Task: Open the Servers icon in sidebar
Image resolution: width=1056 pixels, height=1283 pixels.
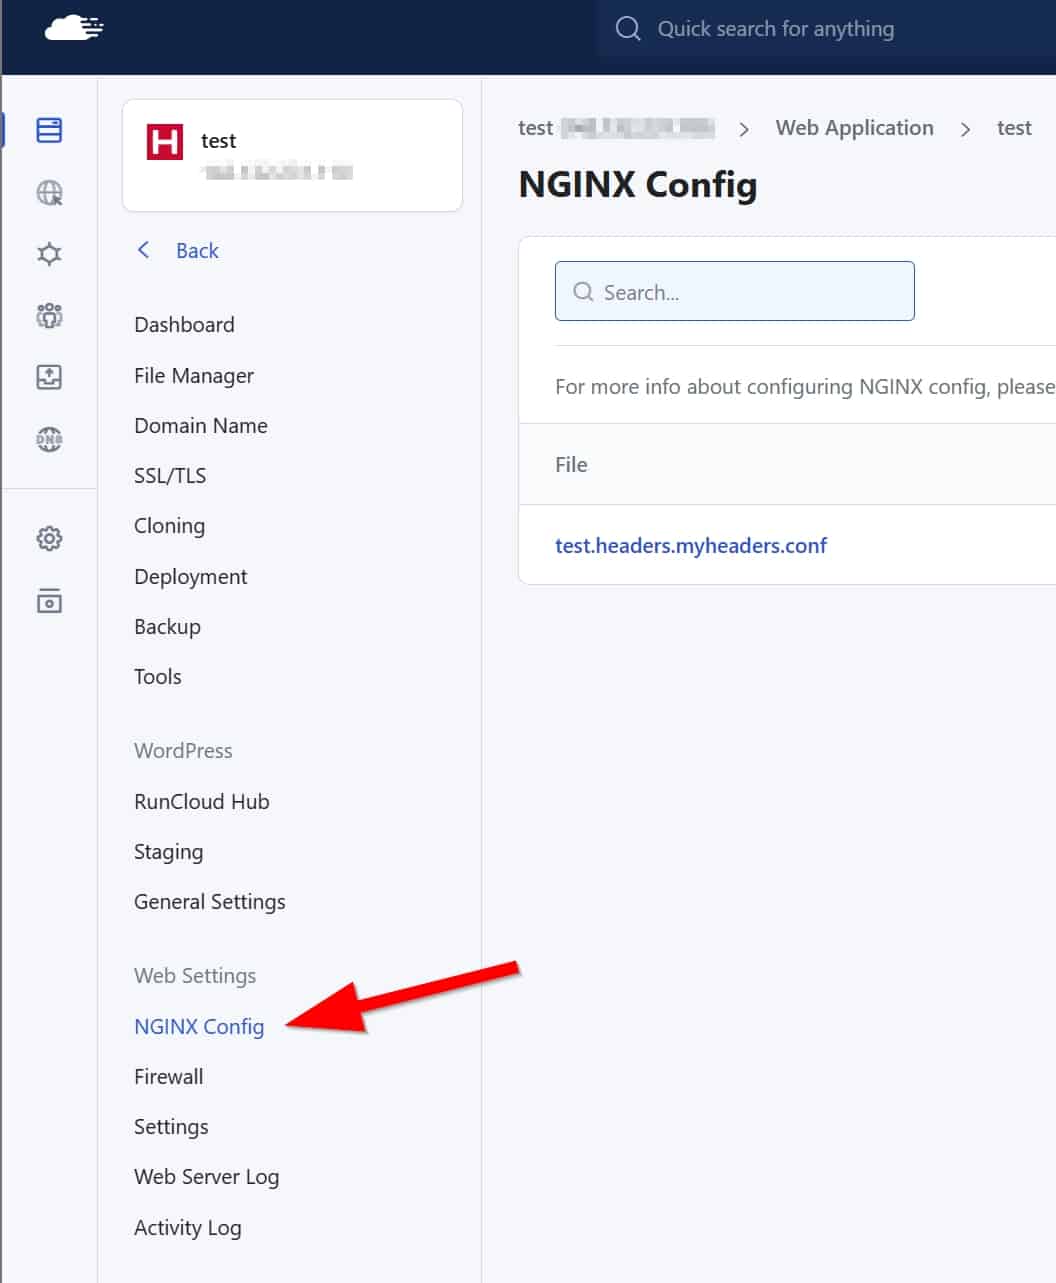Action: [49, 130]
